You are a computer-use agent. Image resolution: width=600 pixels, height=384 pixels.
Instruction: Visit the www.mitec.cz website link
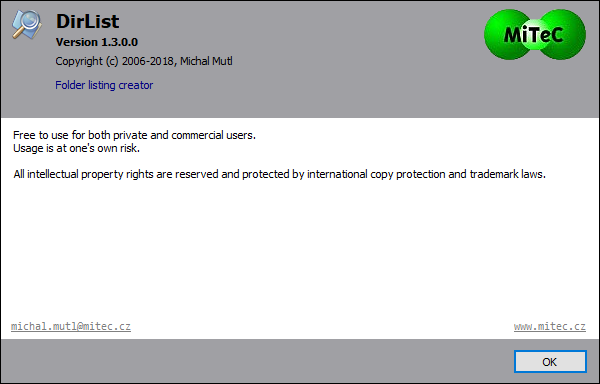coord(549,326)
